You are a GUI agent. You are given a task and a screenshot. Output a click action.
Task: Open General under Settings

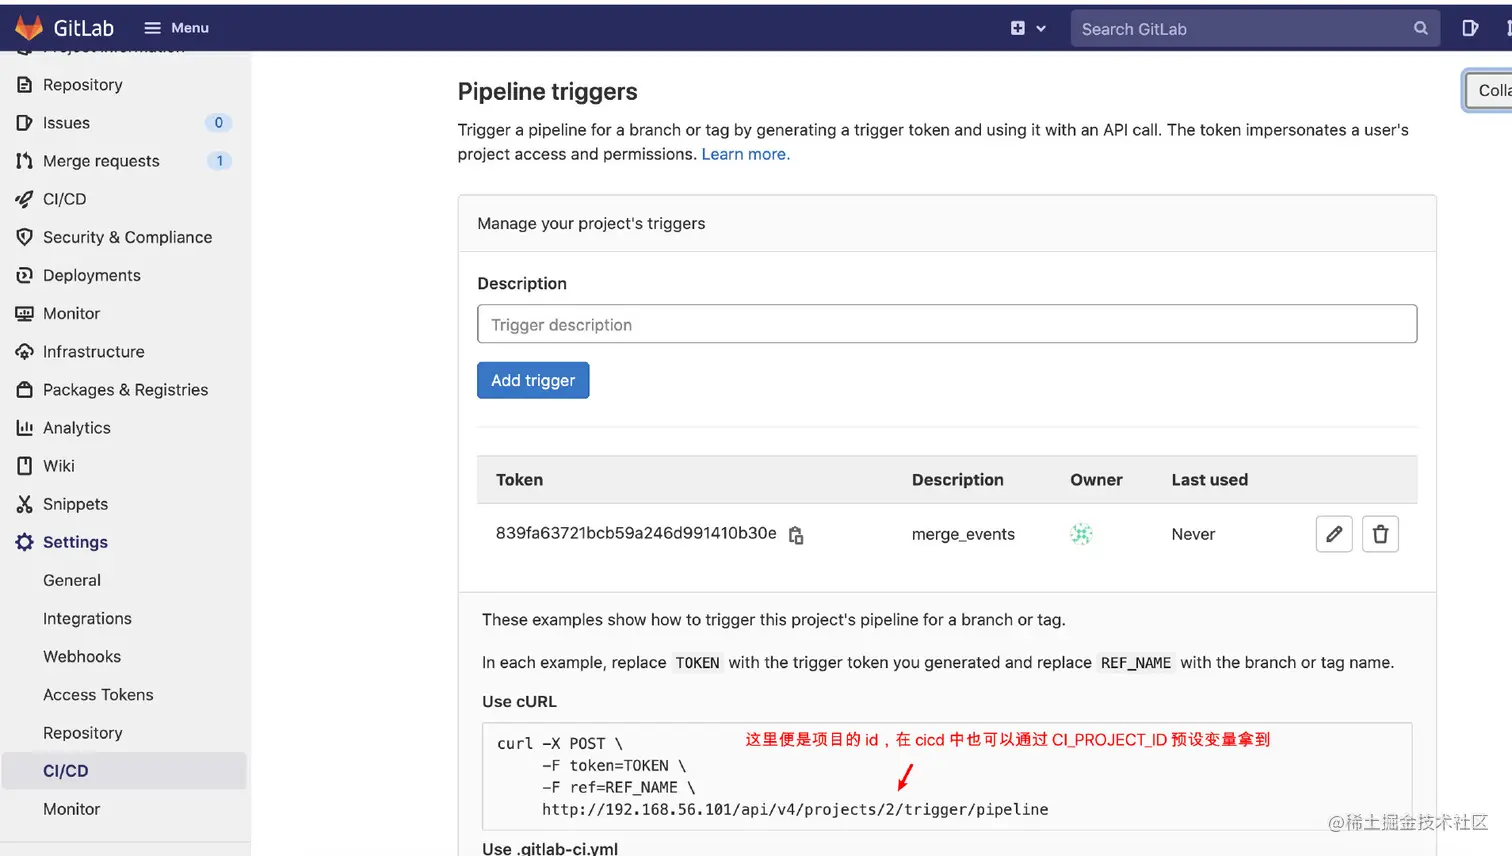pyautogui.click(x=72, y=580)
